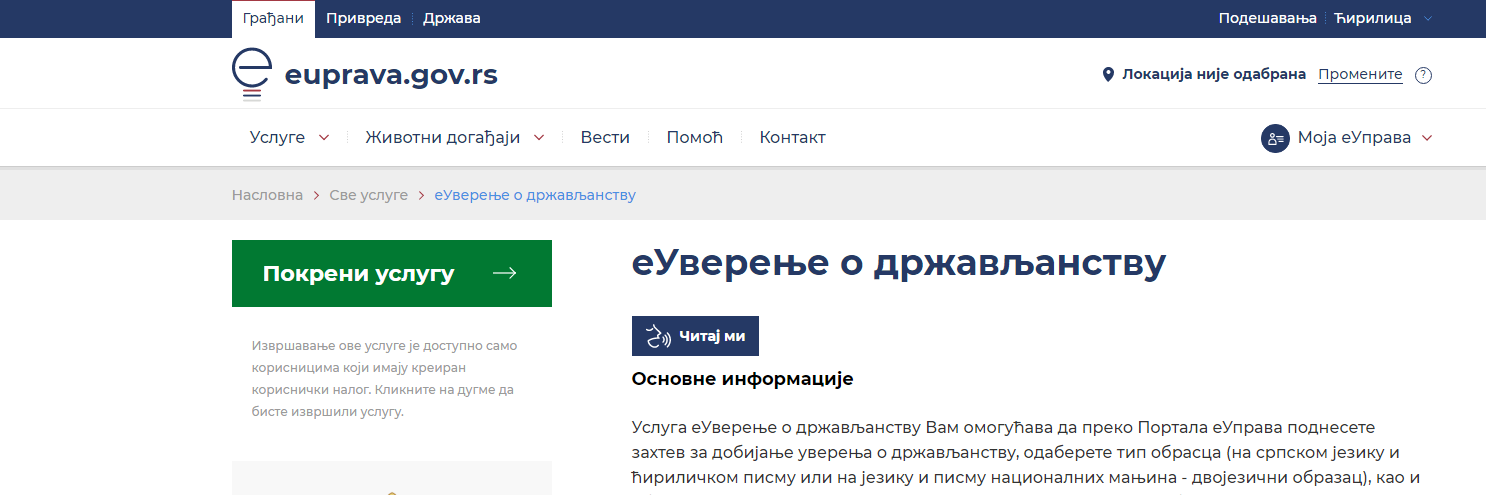Open the location help question mark icon
1486x495 pixels.
click(1424, 75)
